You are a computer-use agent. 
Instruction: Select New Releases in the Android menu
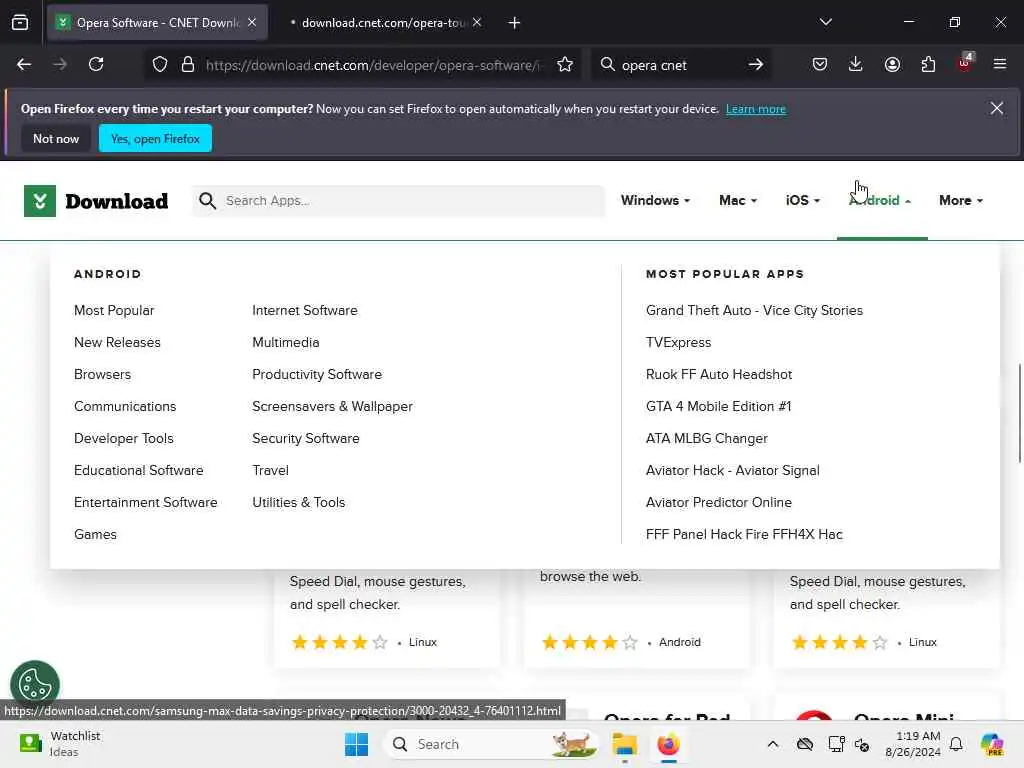pyautogui.click(x=118, y=343)
